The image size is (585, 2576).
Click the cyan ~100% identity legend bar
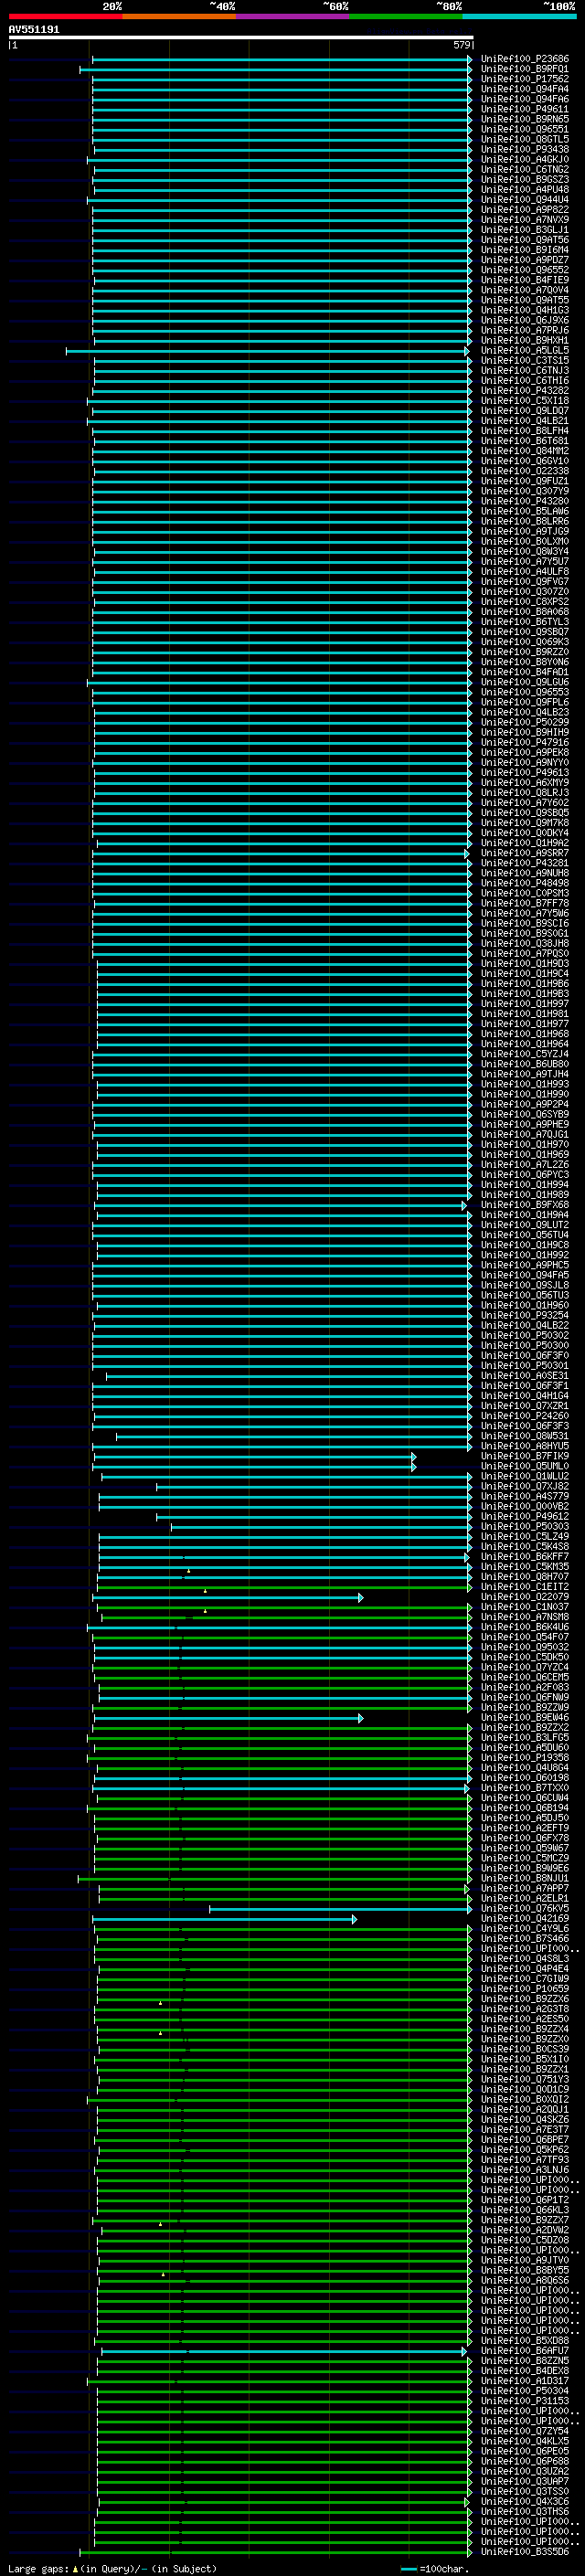pyautogui.click(x=519, y=16)
